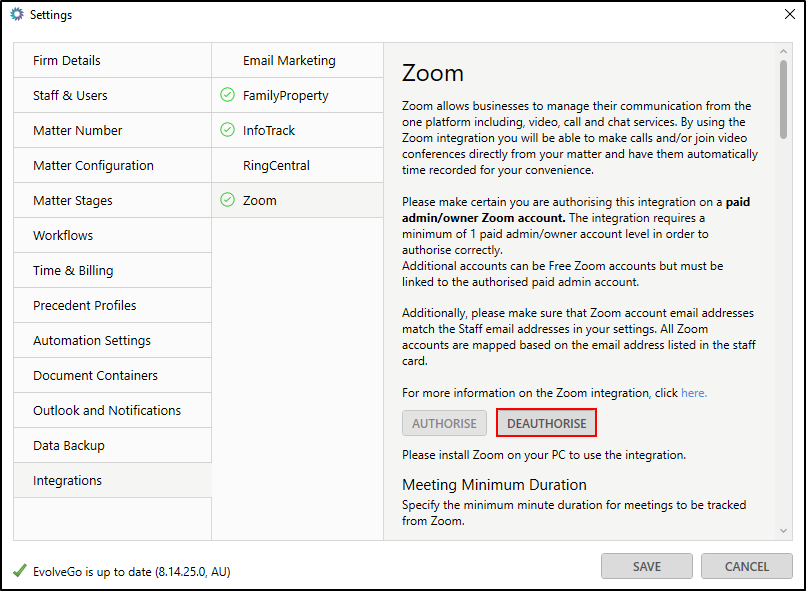The width and height of the screenshot is (806, 591).
Task: Switch to Workflows settings
Action: click(113, 235)
